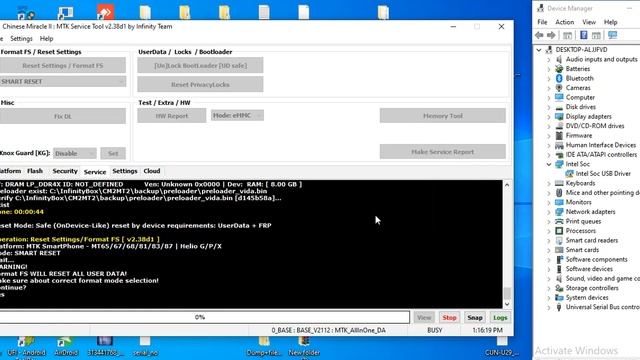Viewport: 640px width, 360px height.
Task: Click the Mode: SMART RESET log line
Action: pyautogui.click(x=30, y=253)
